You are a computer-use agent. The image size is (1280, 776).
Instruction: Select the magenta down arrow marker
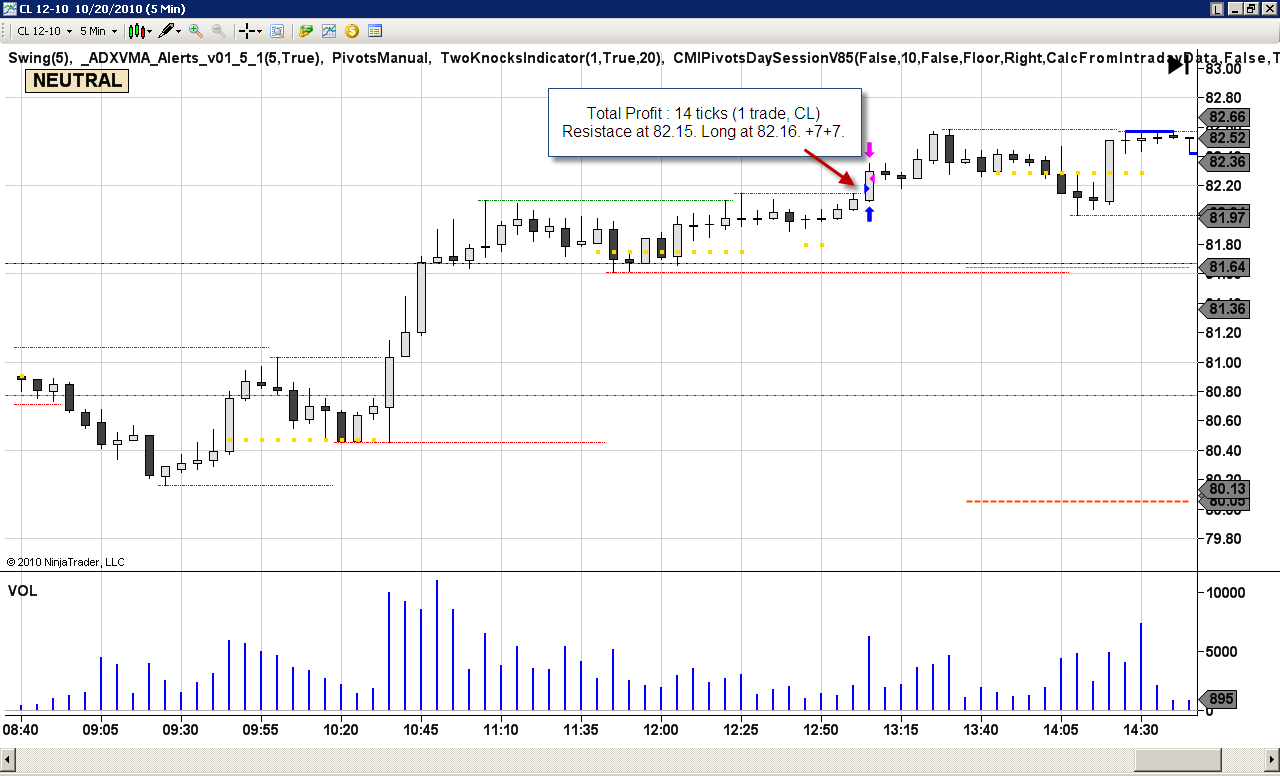[x=870, y=150]
